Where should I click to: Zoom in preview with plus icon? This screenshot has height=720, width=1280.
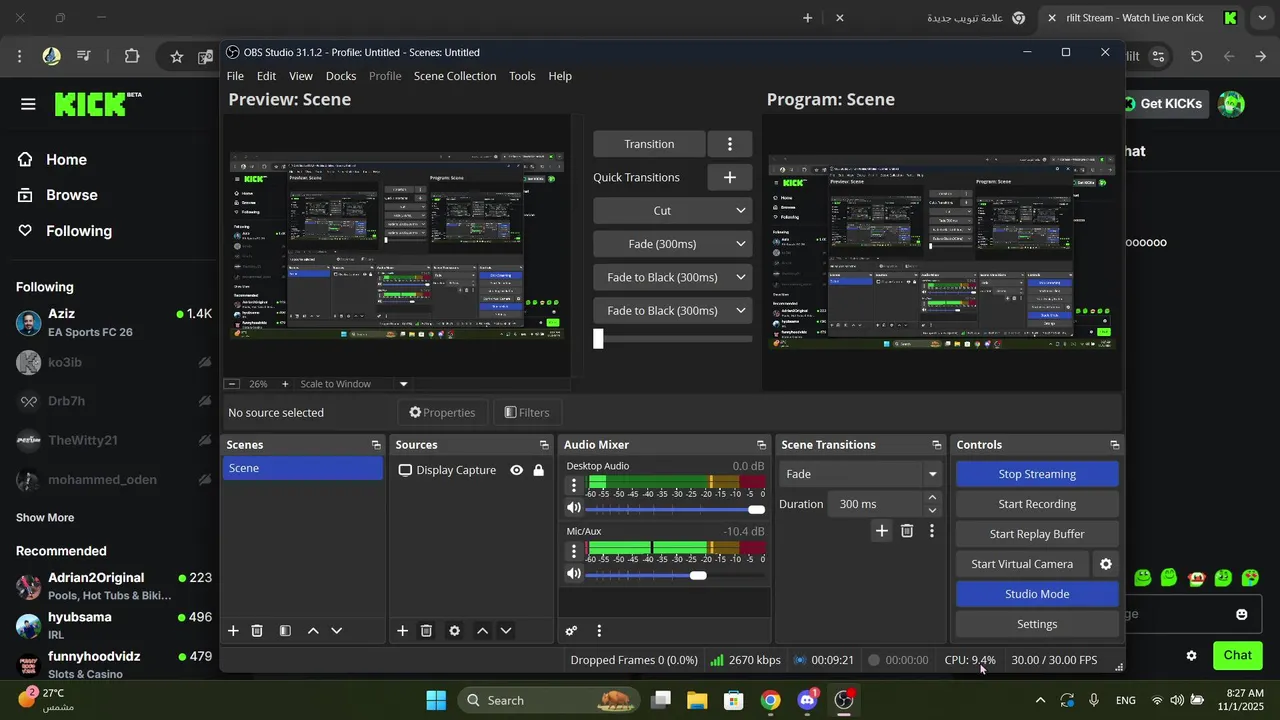pos(285,384)
